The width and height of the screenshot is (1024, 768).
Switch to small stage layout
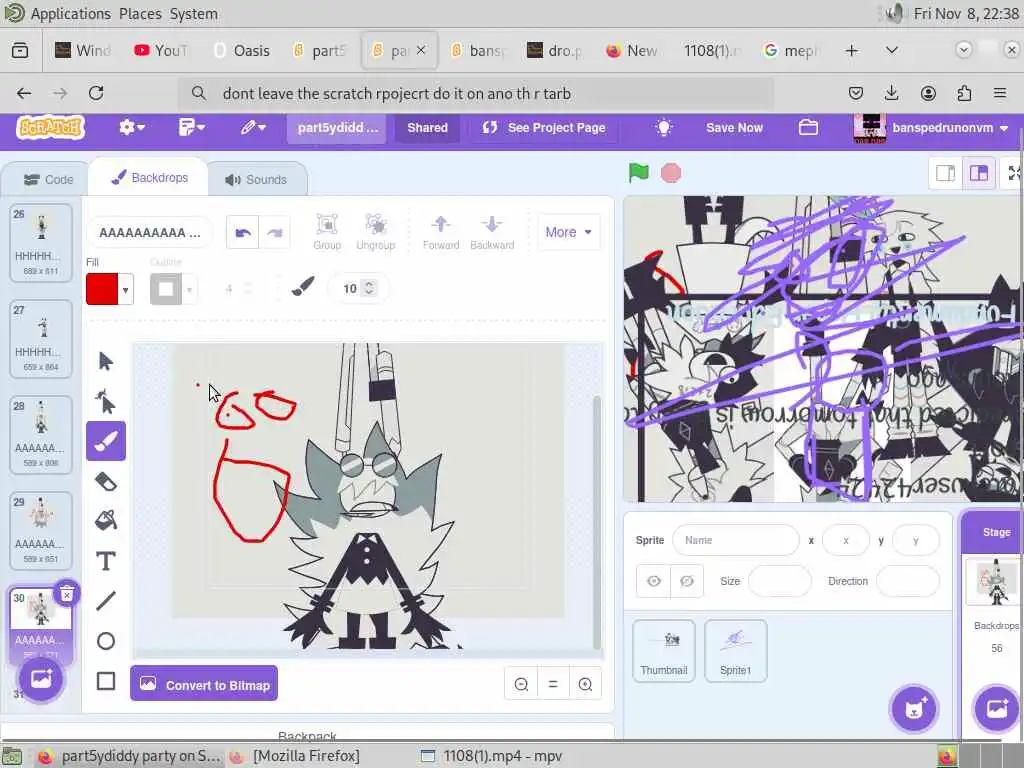tap(945, 173)
